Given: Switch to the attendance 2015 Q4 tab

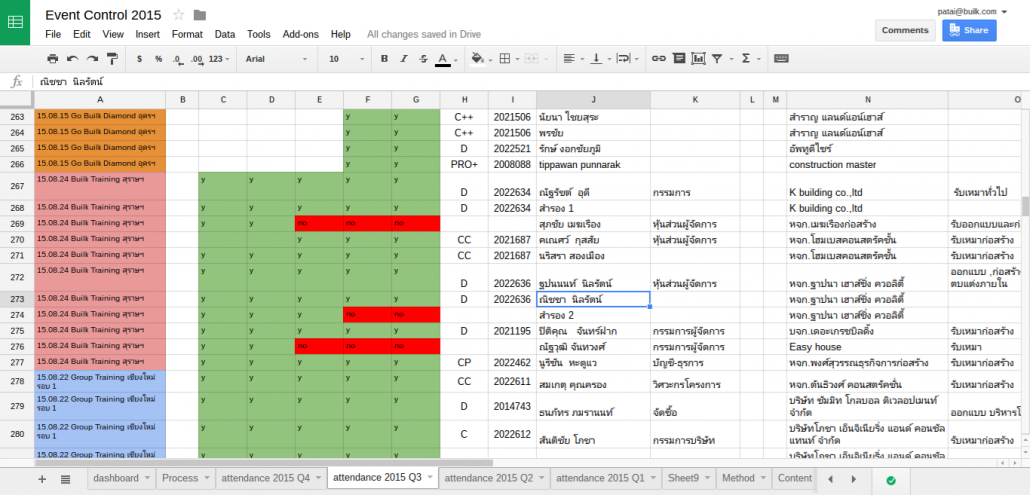Looking at the screenshot, I should (265, 478).
